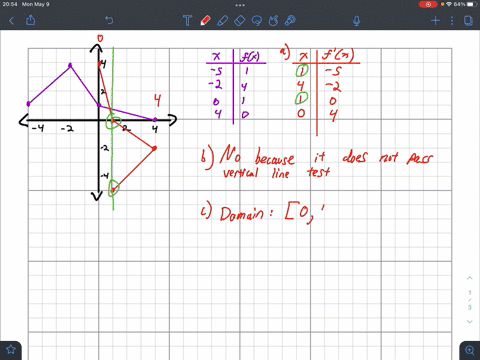Undo the last stroke

(109, 20)
